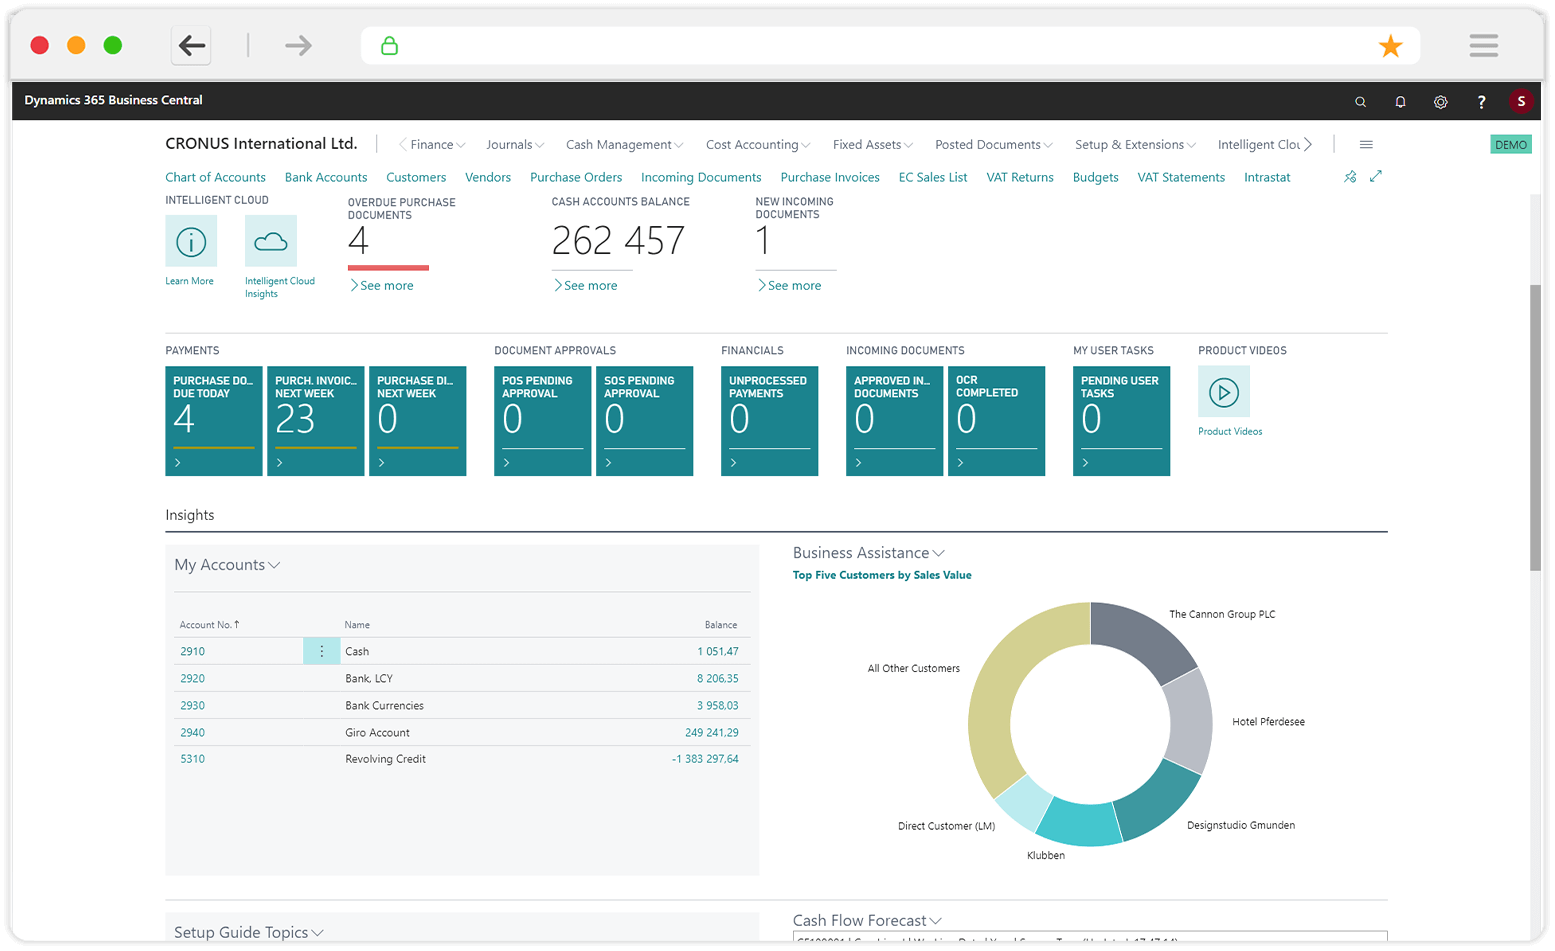Click the page vertical scrollbar

coord(1535,427)
